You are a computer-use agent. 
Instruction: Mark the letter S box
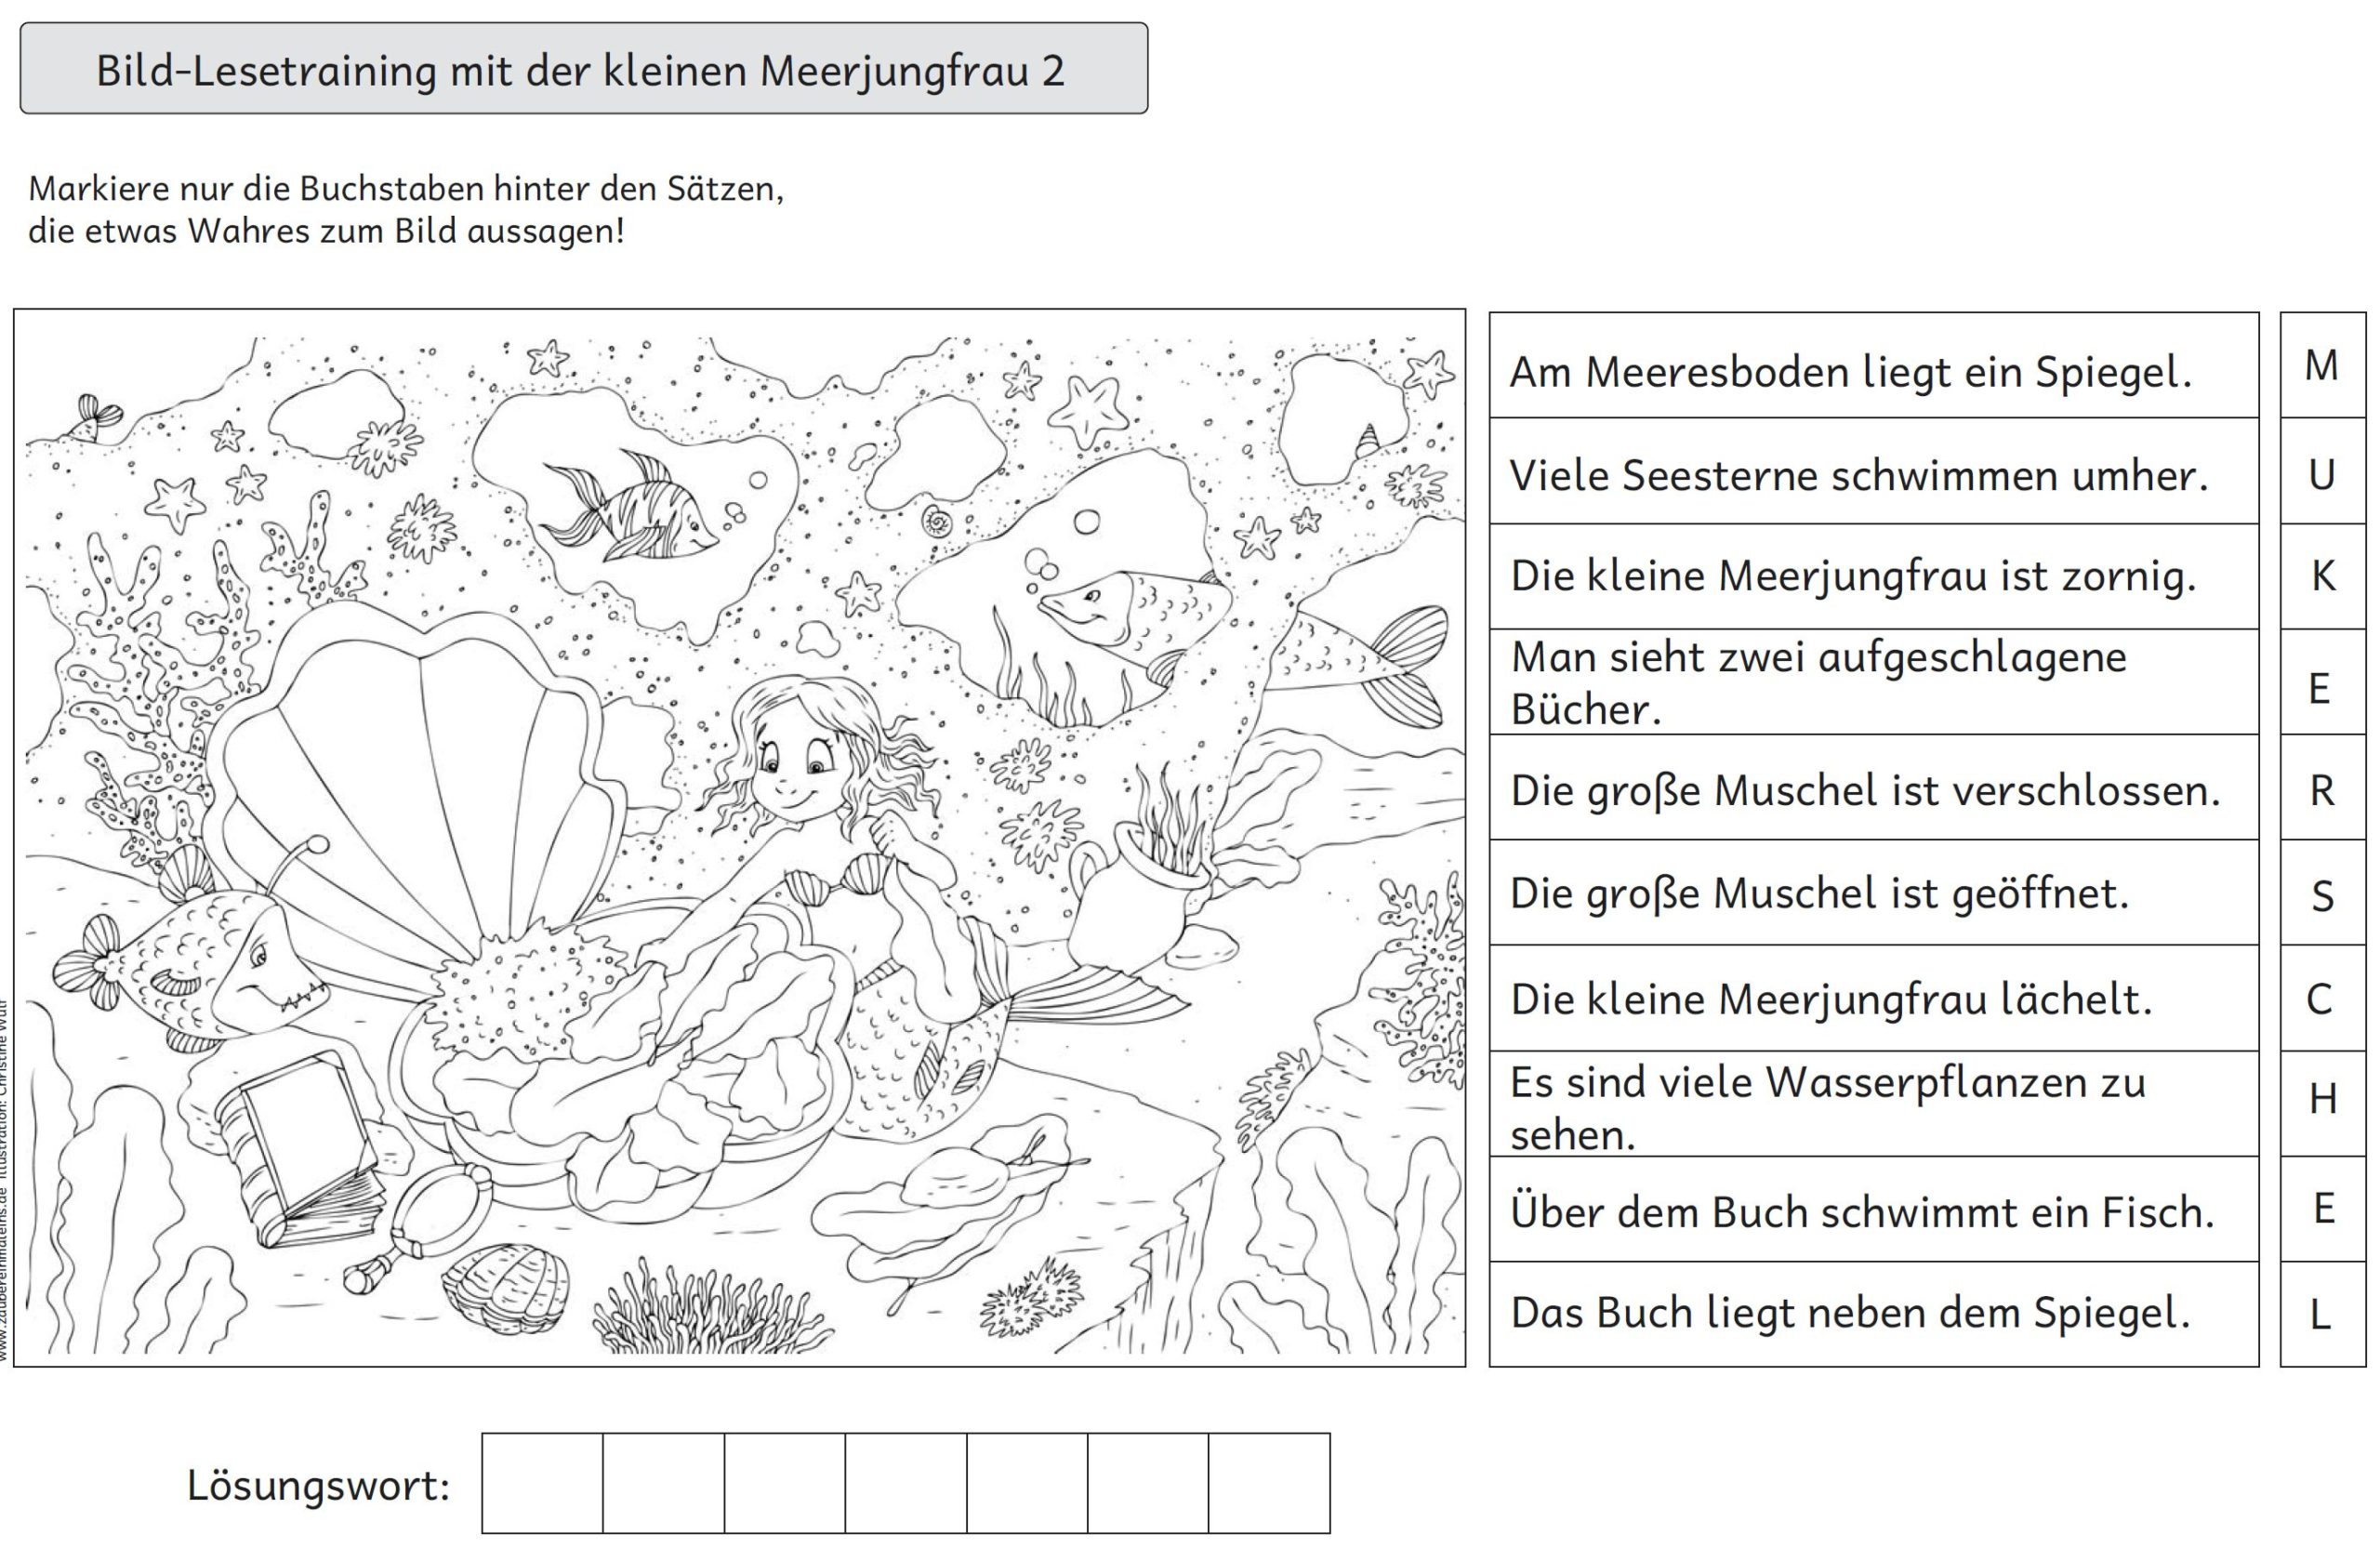2322,893
